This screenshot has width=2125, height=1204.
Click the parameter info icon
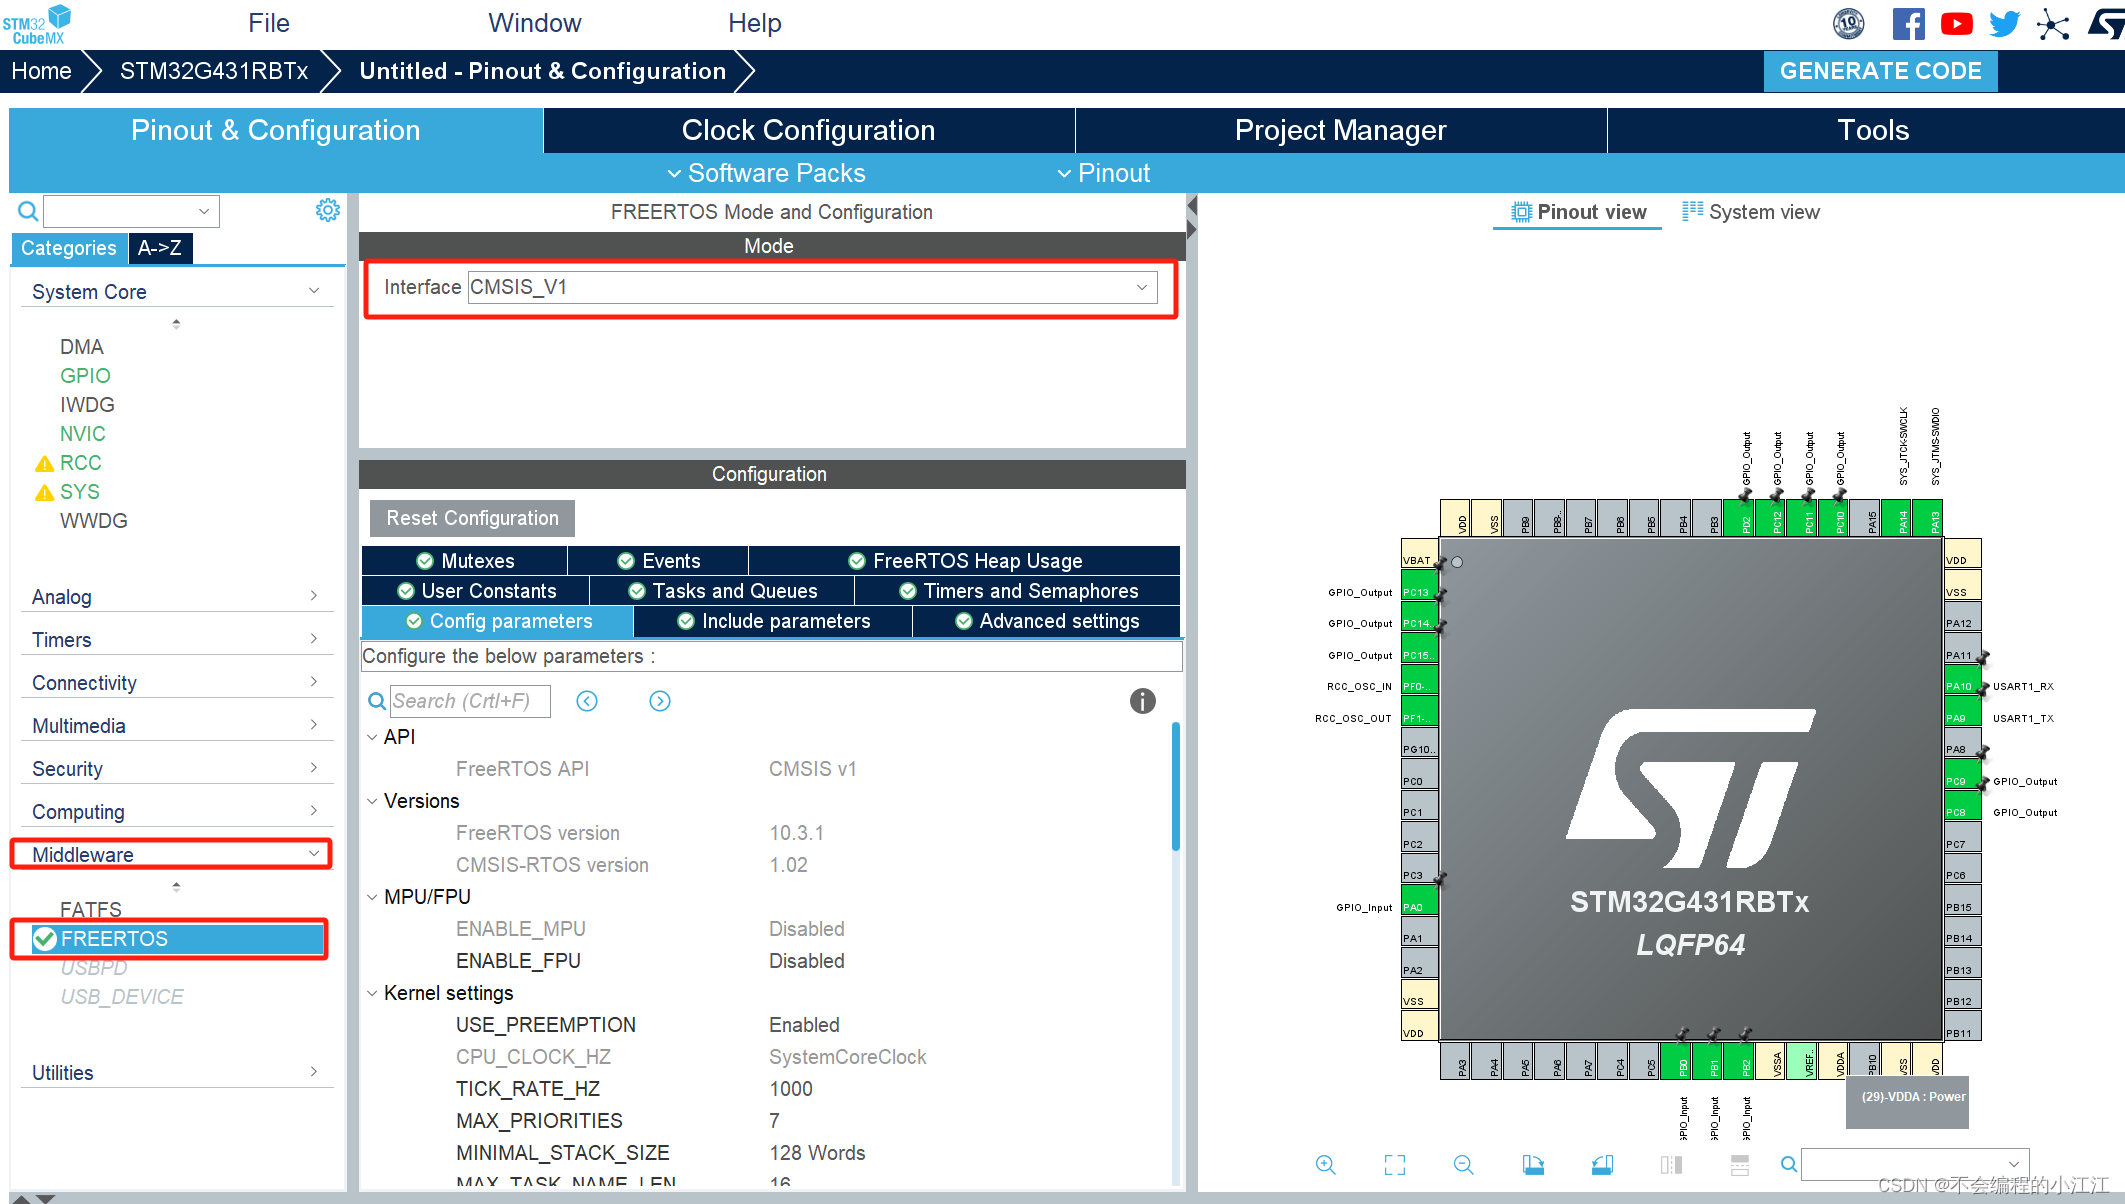point(1142,701)
